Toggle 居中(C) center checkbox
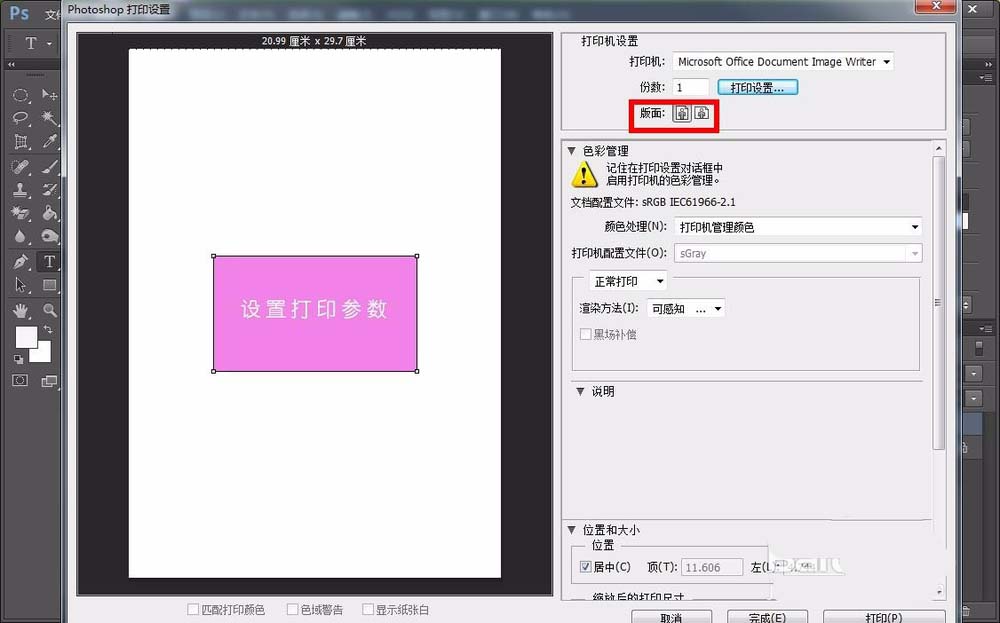 click(x=585, y=566)
